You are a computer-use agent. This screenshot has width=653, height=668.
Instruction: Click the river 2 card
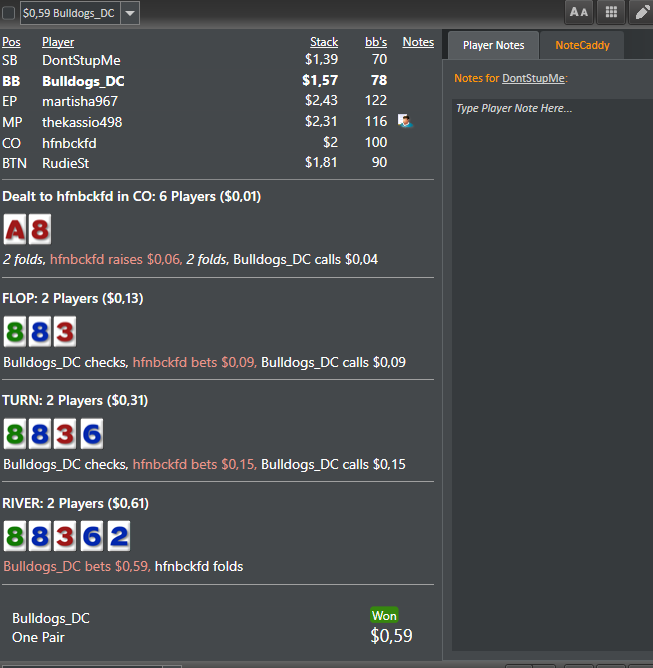point(119,536)
